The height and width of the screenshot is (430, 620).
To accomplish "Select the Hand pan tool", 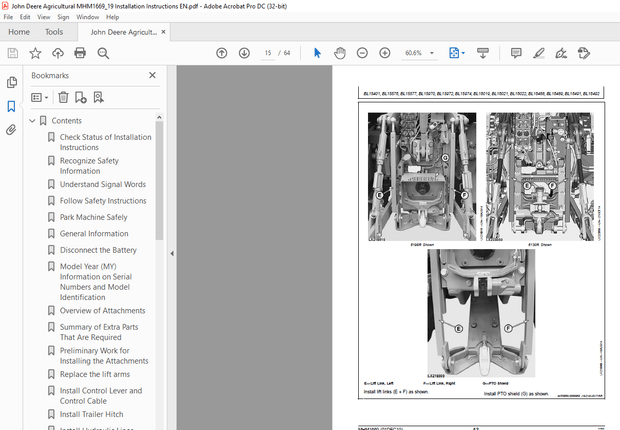I will coord(340,53).
